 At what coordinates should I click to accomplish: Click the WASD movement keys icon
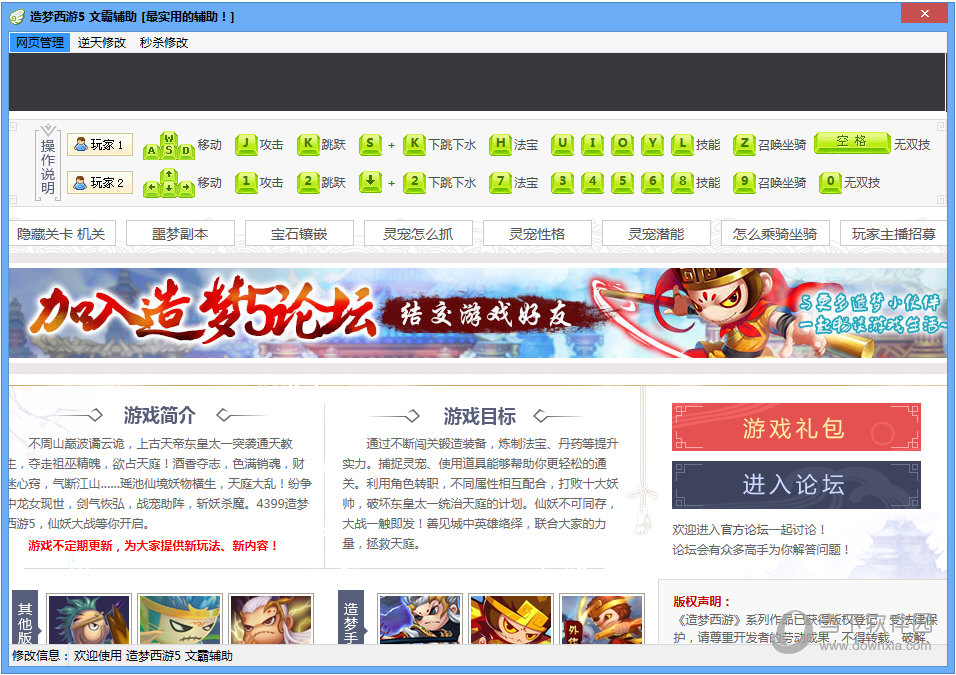[169, 146]
